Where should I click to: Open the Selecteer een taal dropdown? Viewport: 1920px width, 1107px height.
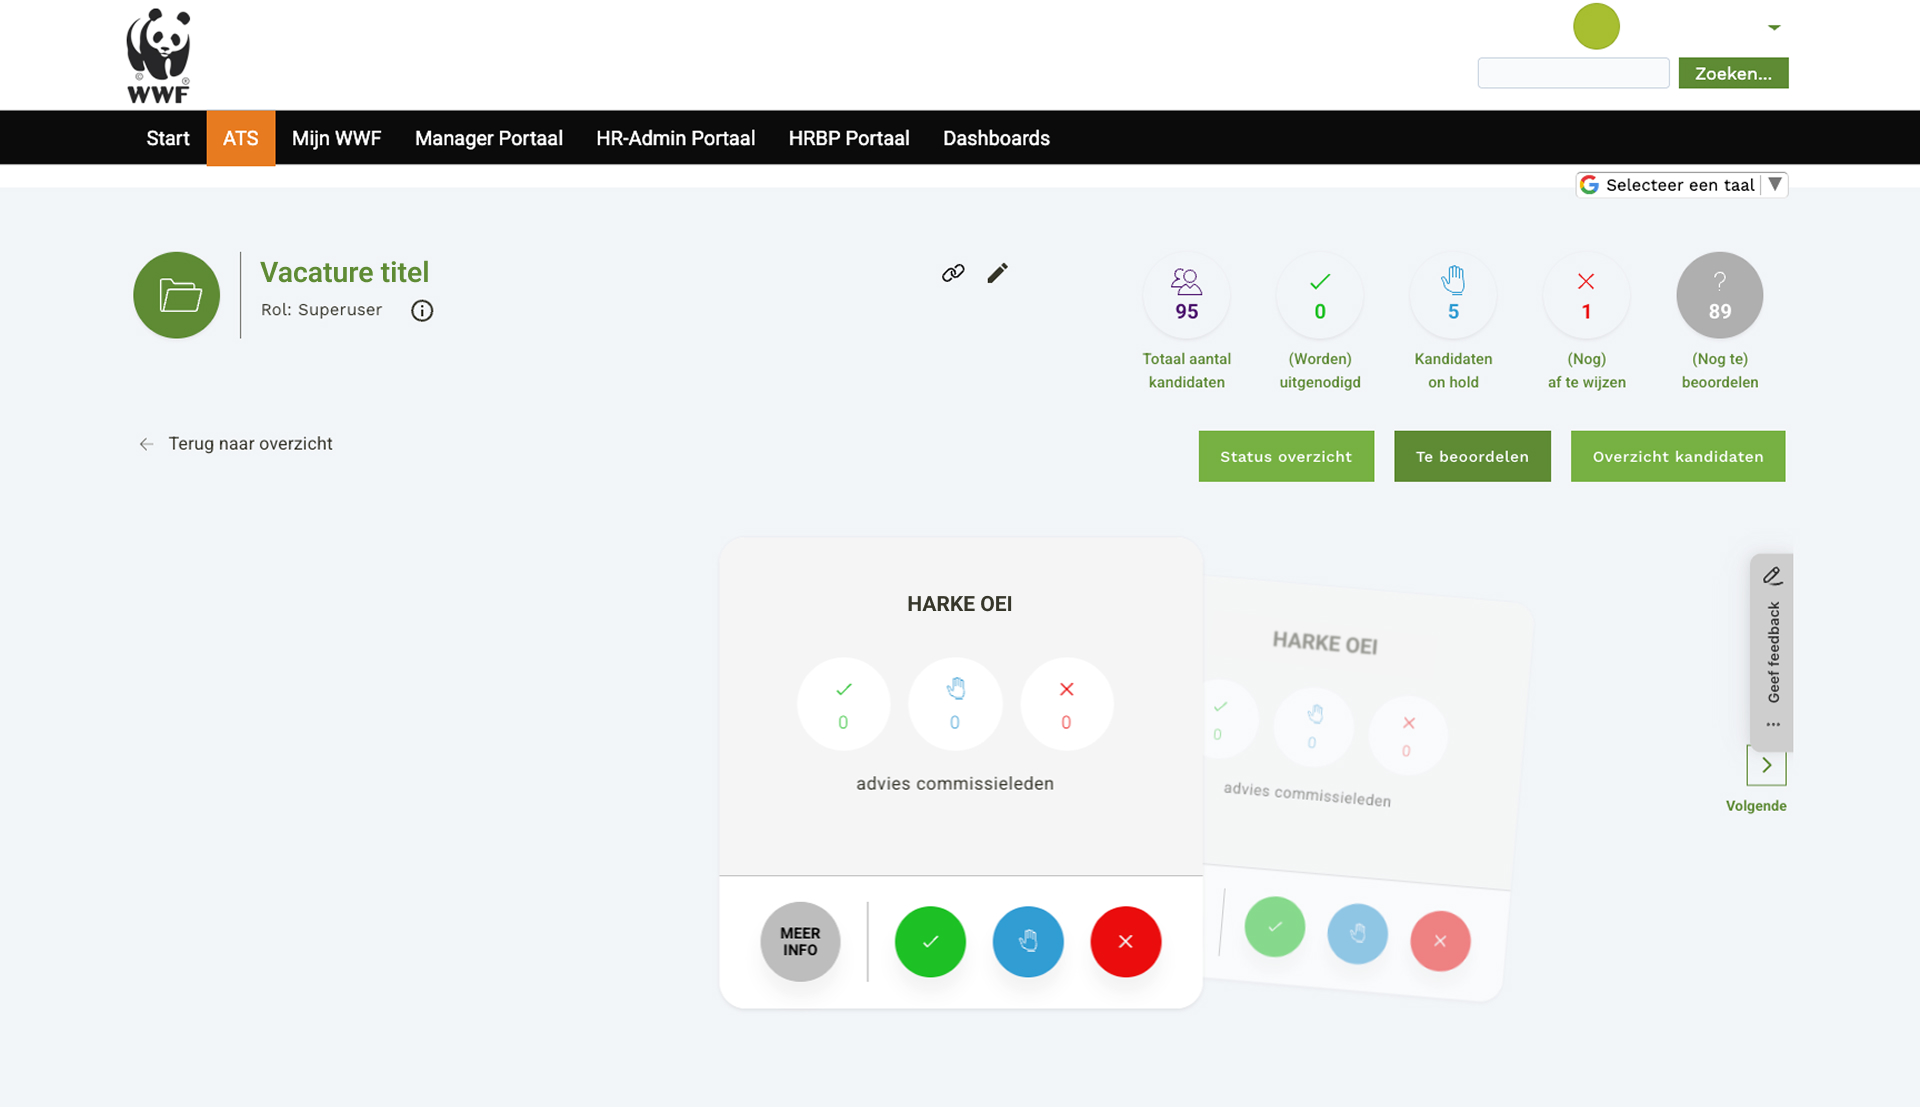pyautogui.click(x=1682, y=185)
